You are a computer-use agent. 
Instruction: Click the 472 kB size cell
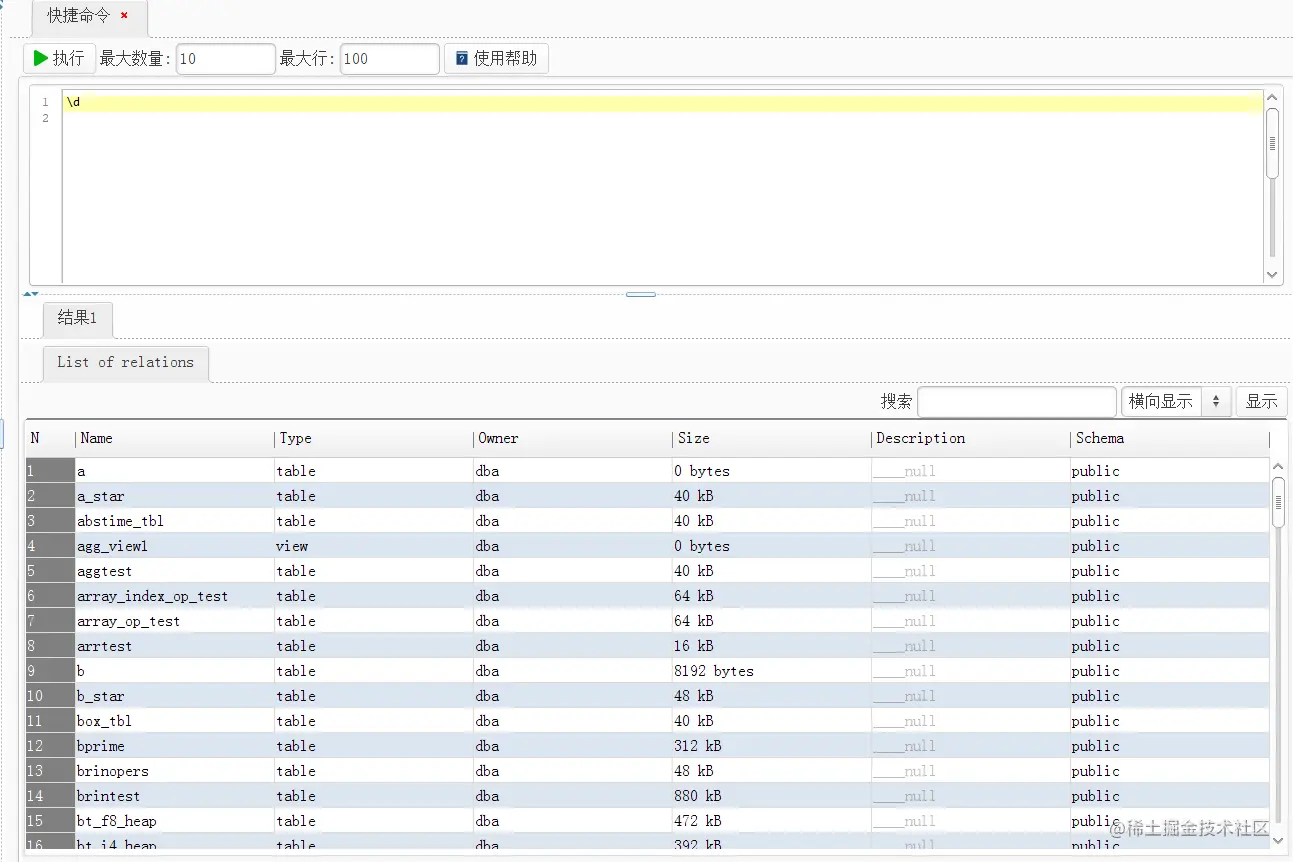coord(771,821)
